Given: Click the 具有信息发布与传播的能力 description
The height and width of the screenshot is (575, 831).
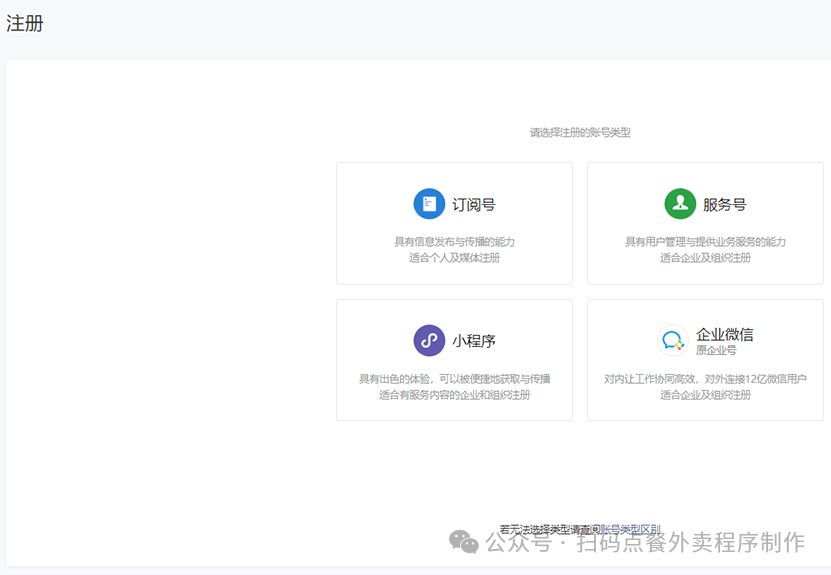Looking at the screenshot, I should click(x=454, y=242).
